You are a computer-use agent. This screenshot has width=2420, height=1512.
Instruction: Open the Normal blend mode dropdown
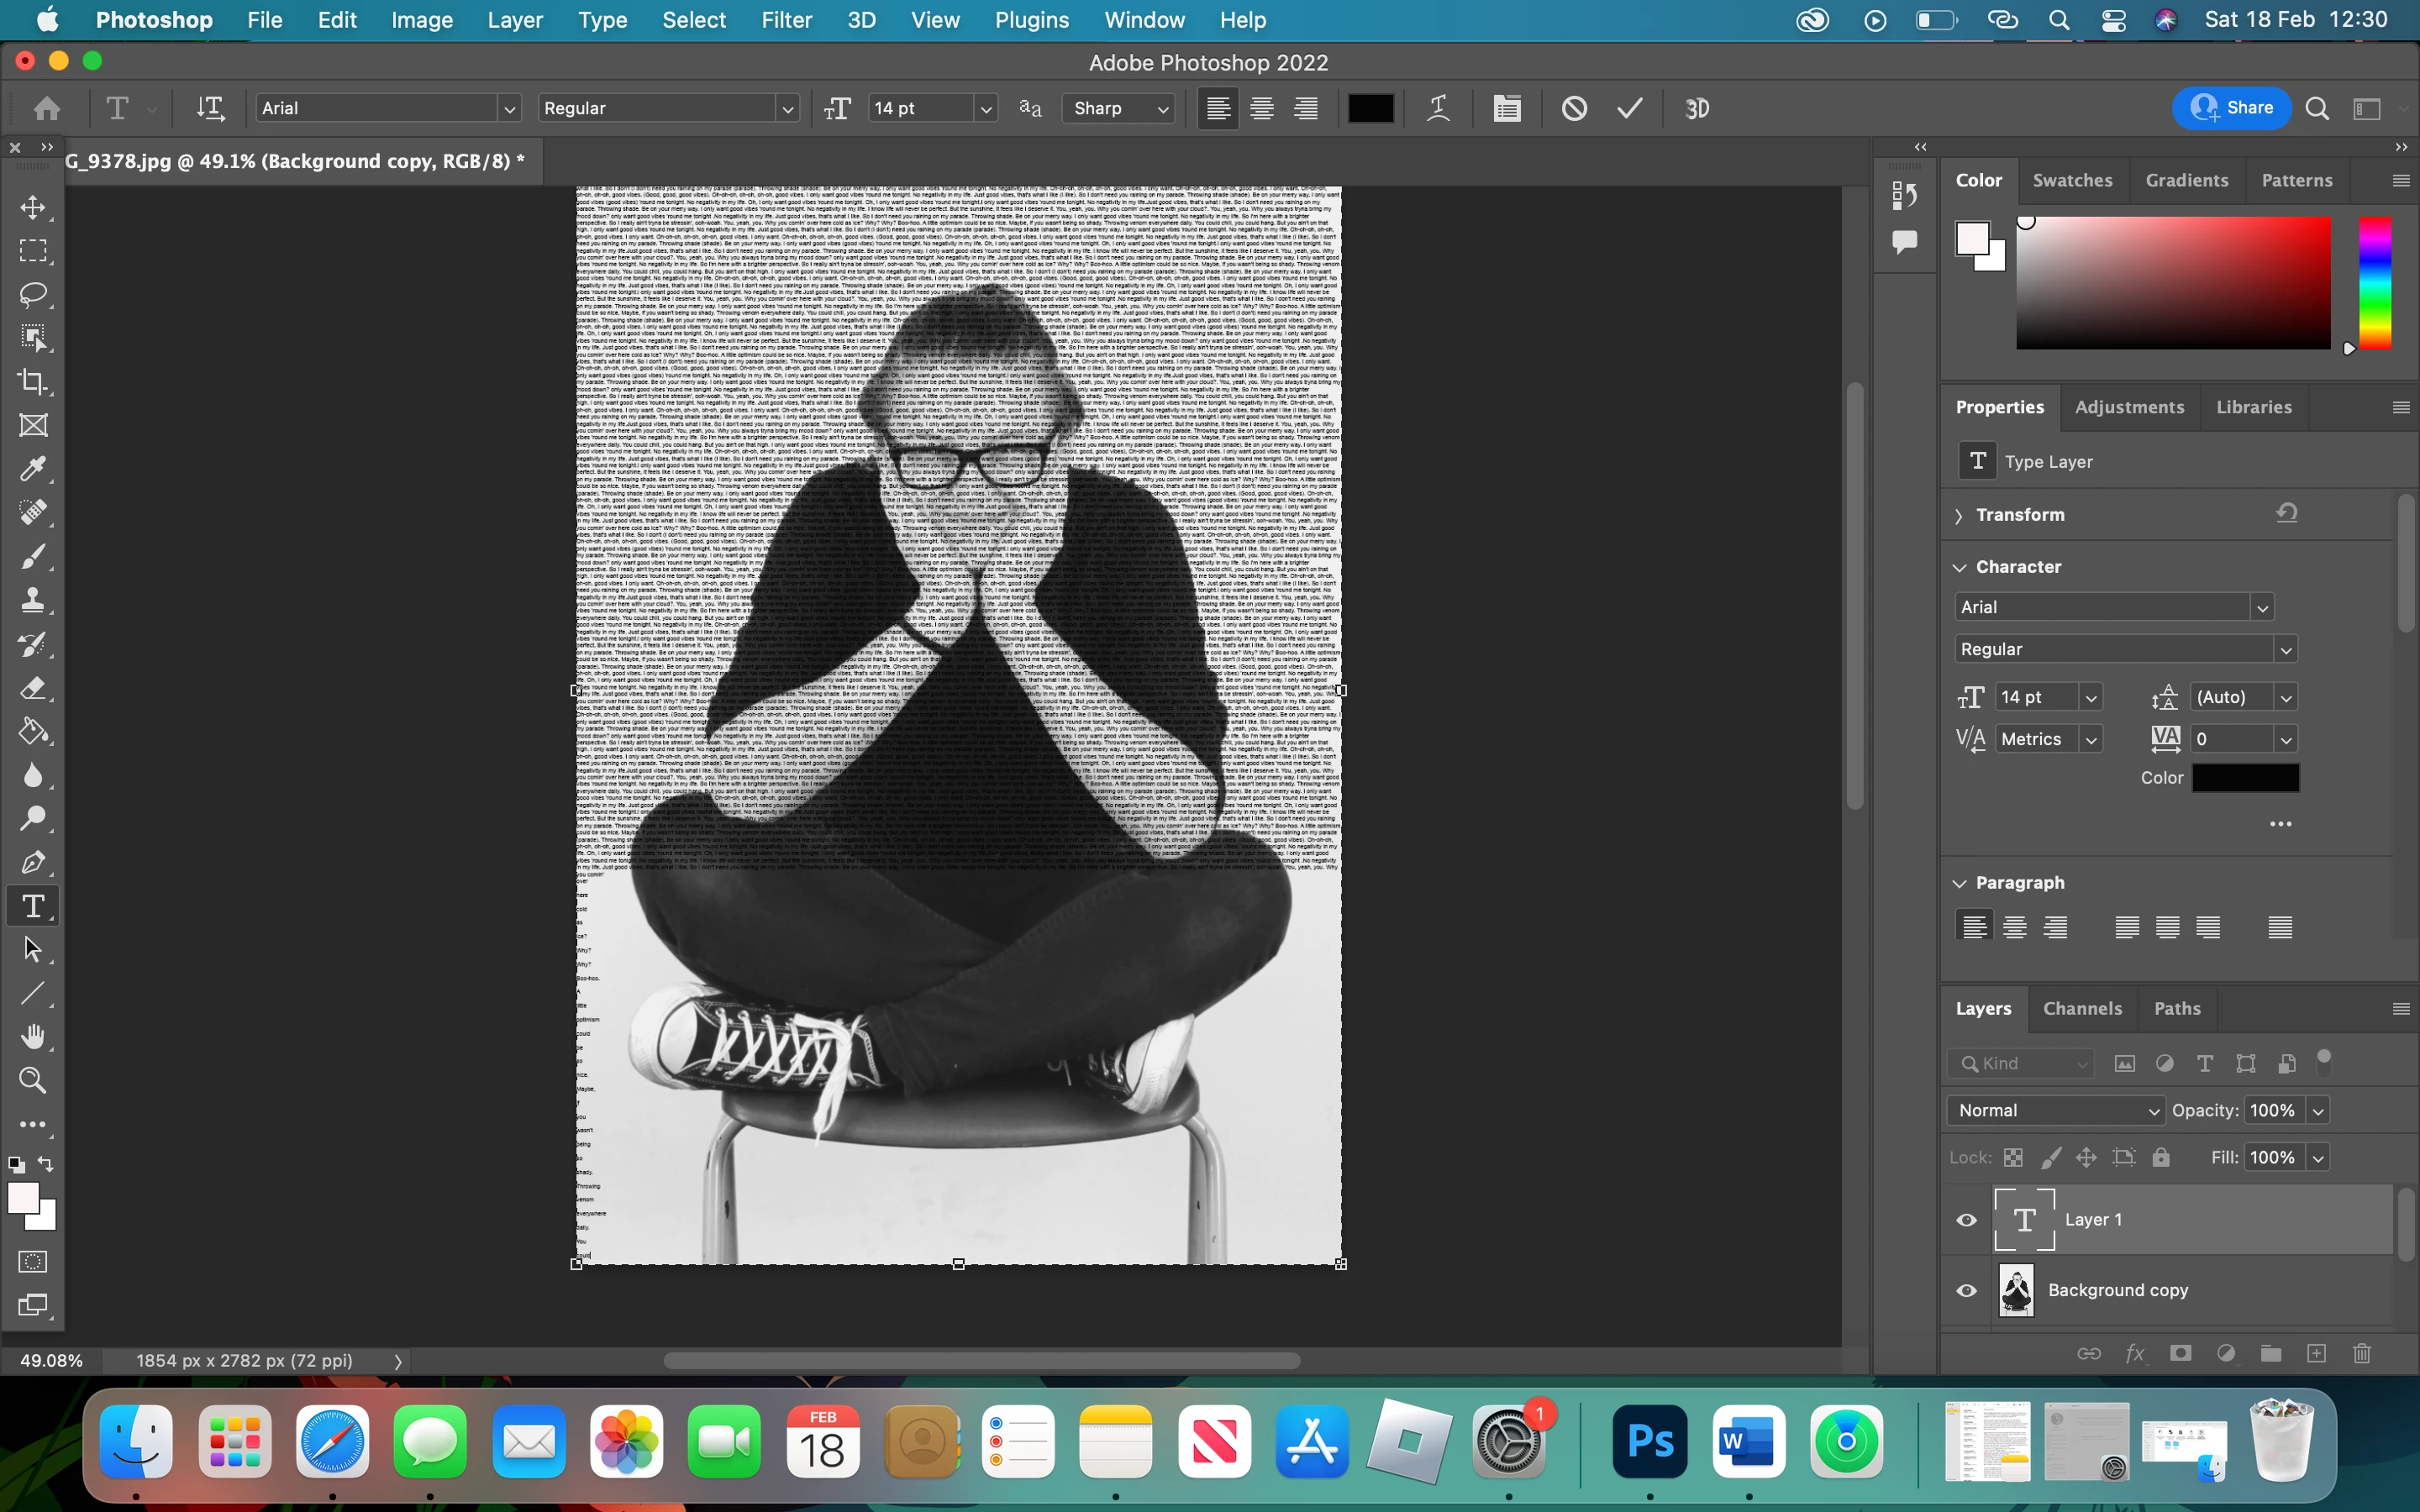(2056, 1110)
